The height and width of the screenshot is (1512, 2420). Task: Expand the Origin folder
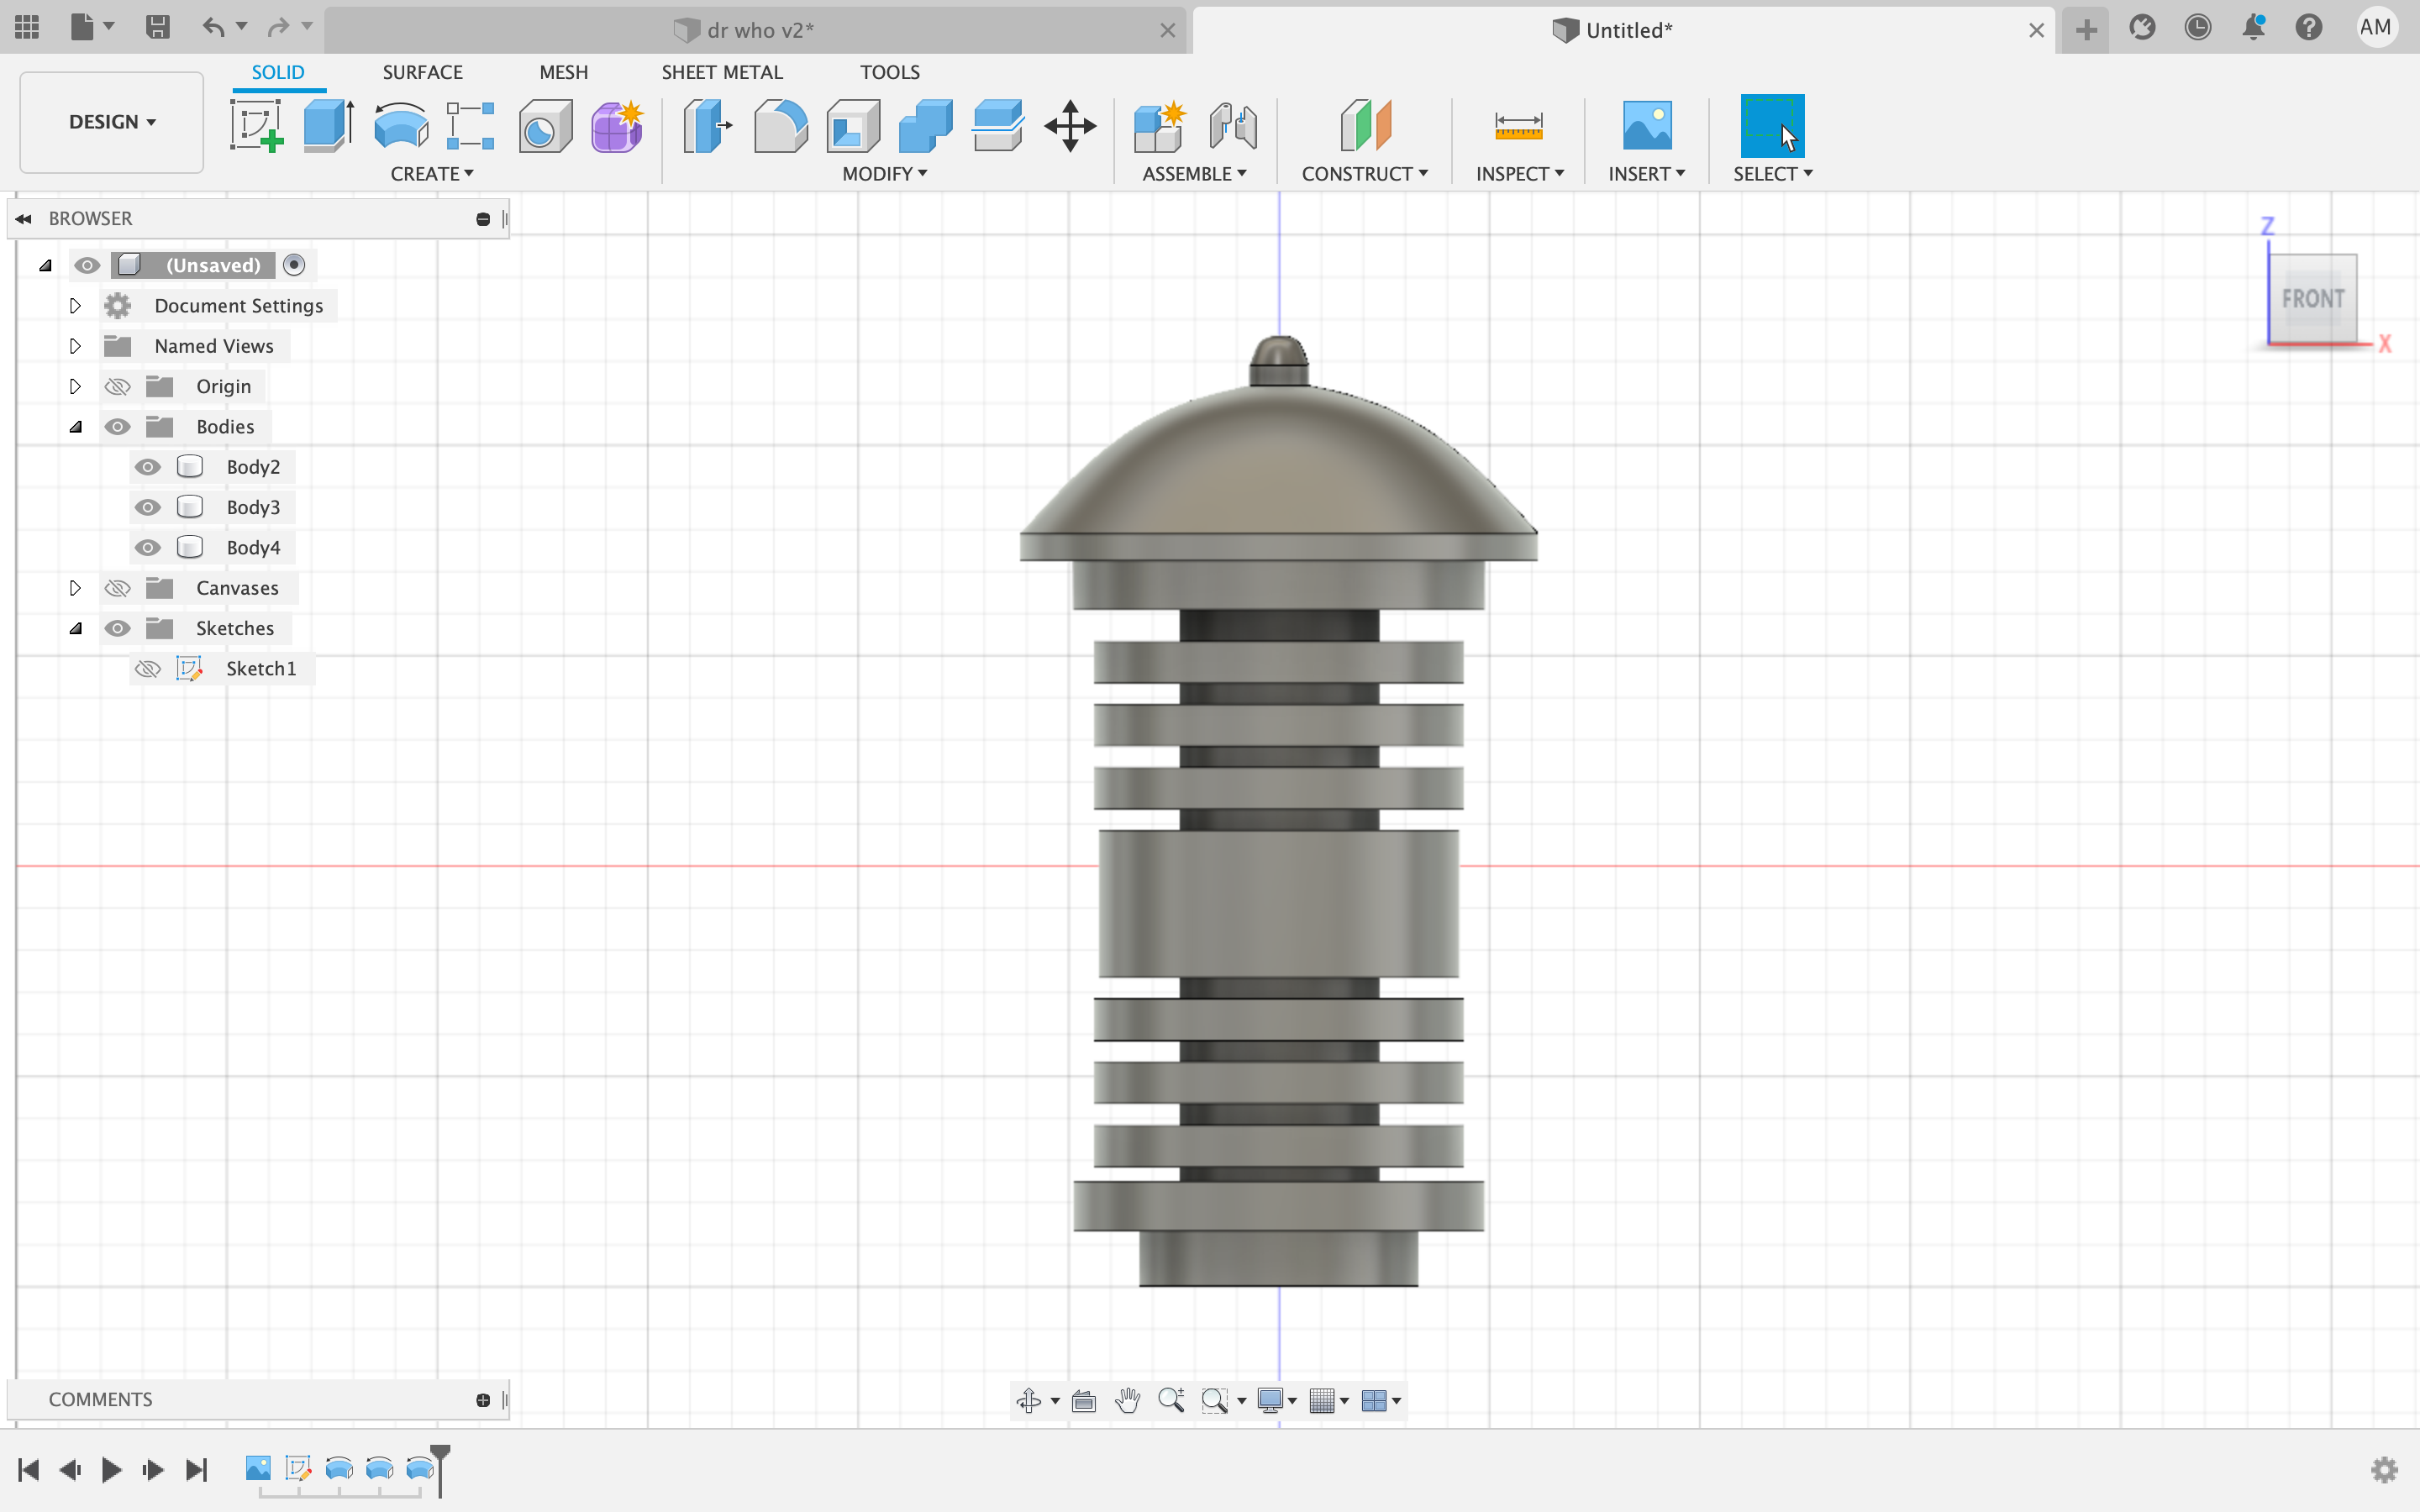click(75, 387)
